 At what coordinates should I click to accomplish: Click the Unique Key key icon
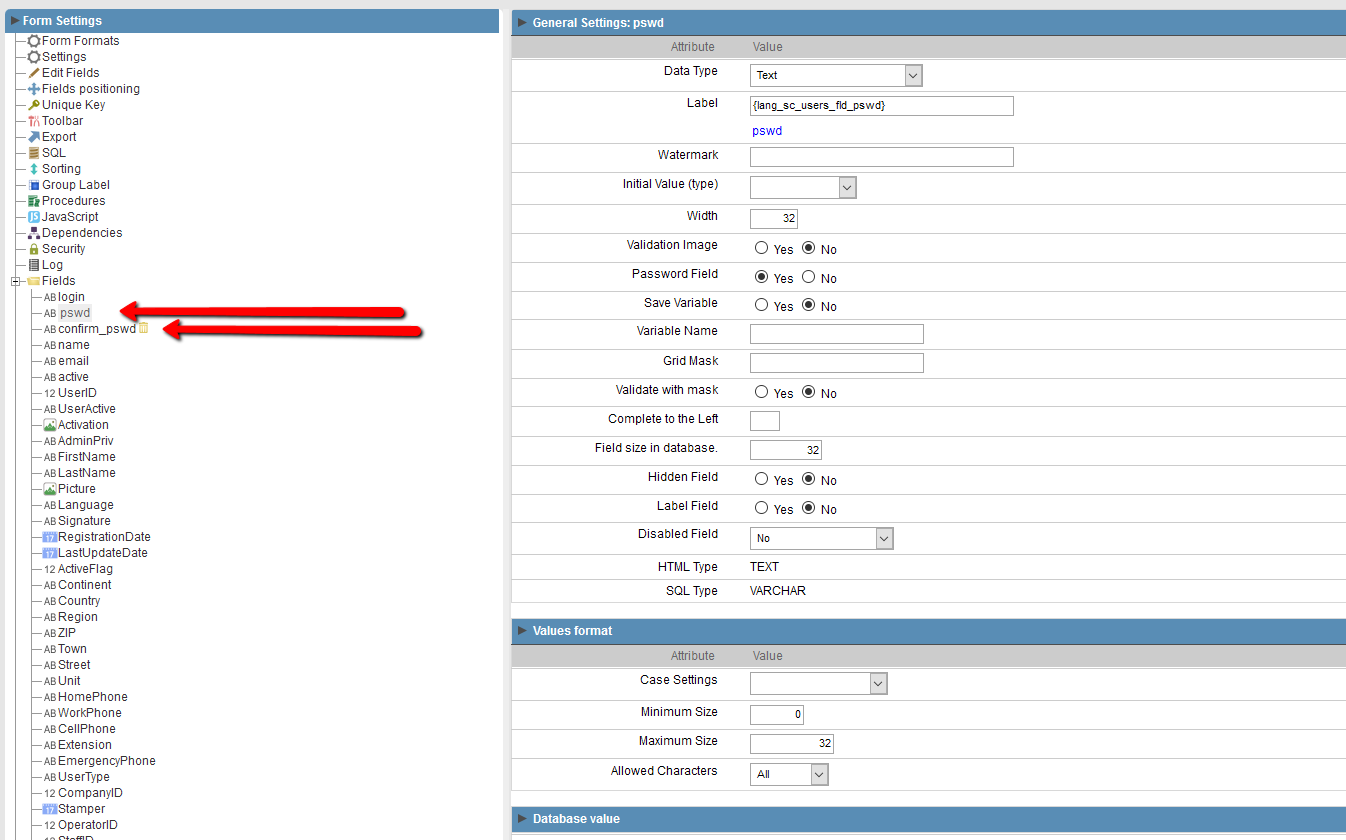coord(34,105)
